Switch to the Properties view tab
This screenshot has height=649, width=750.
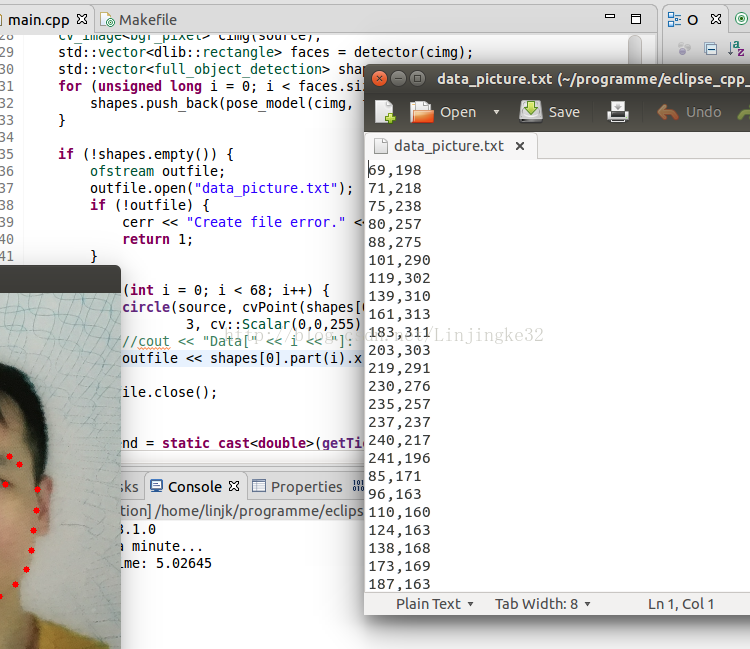(x=297, y=487)
